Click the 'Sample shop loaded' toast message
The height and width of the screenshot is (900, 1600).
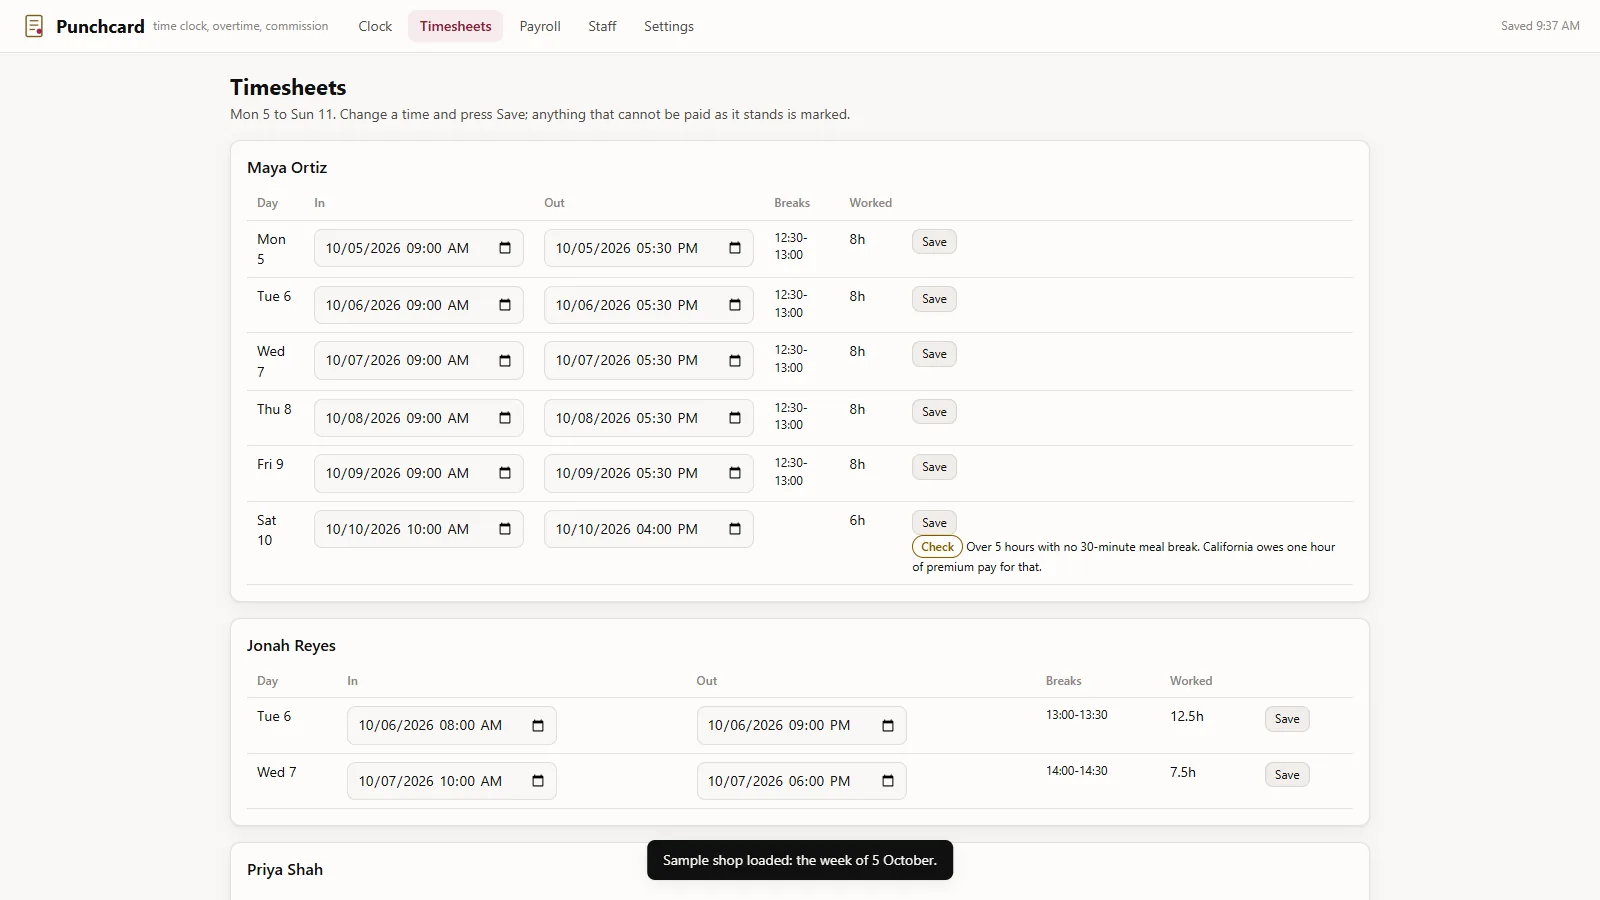800,860
